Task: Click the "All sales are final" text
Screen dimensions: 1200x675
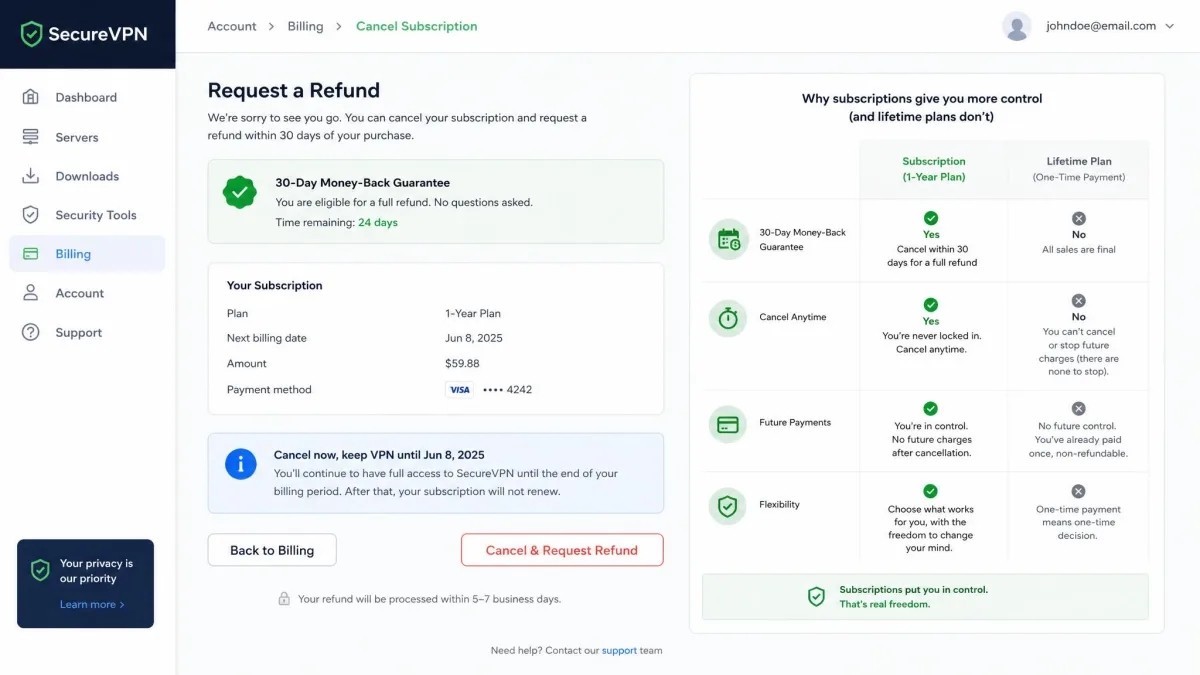Action: click(1079, 250)
